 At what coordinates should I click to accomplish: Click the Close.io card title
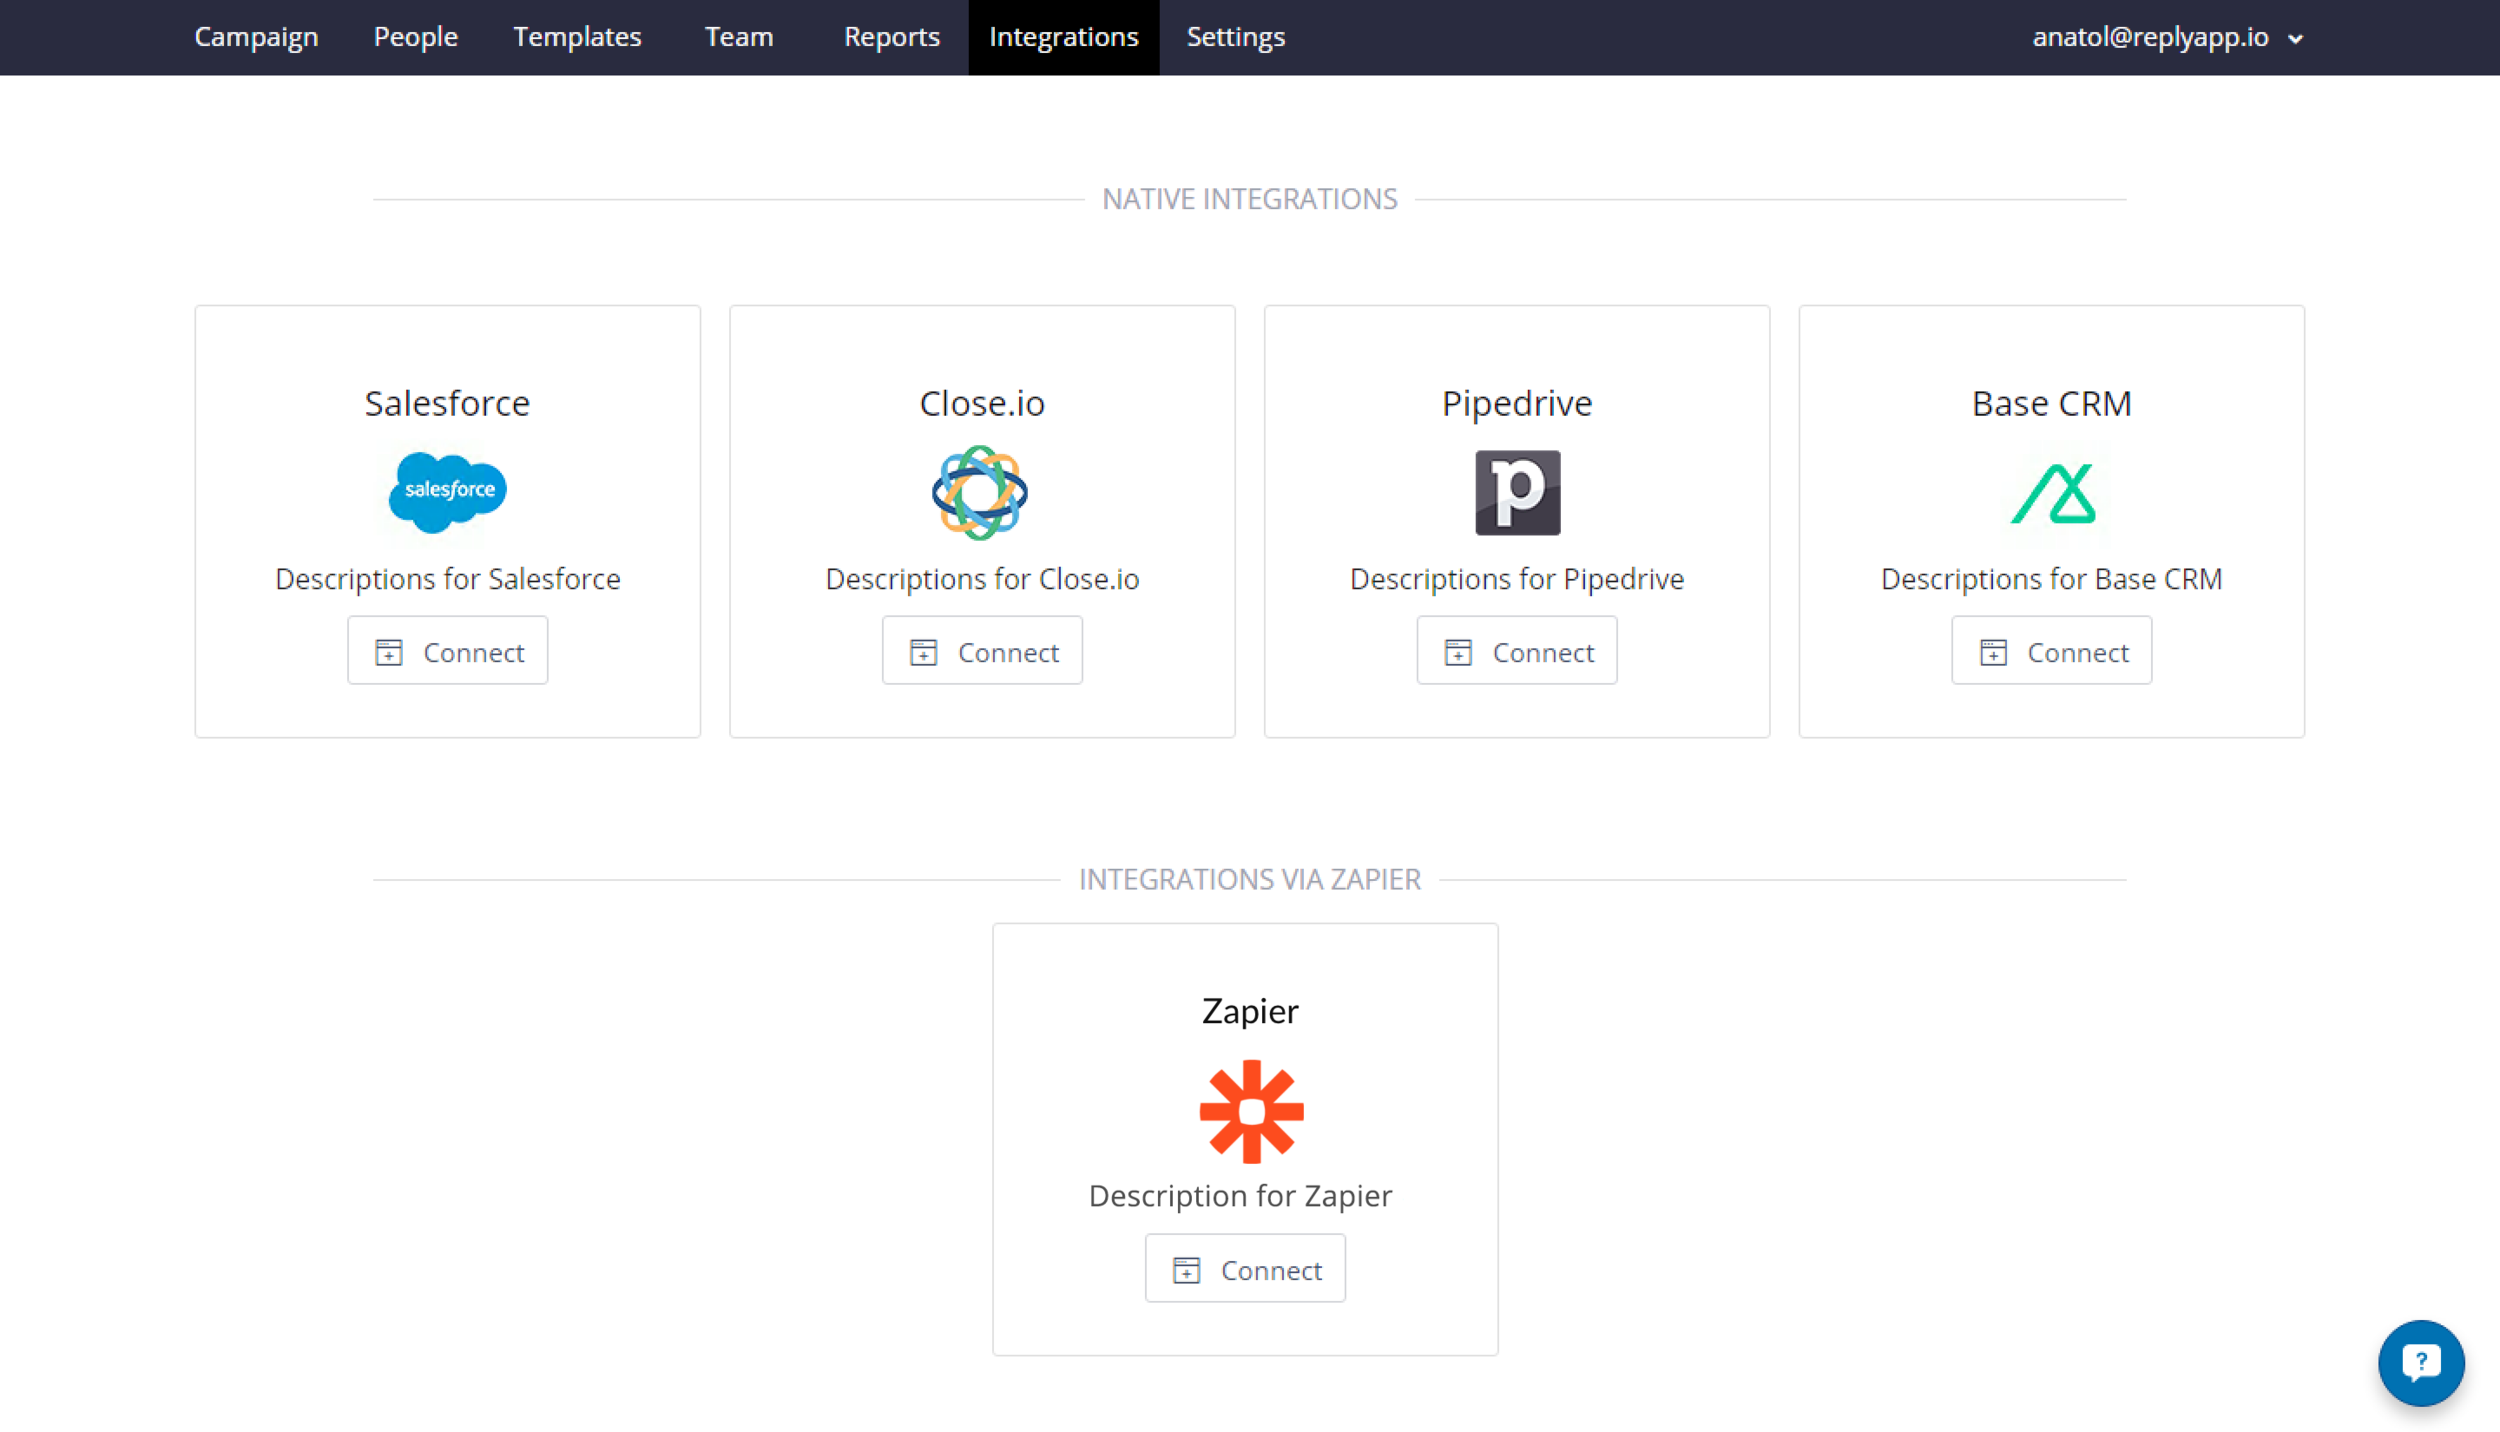tap(982, 403)
